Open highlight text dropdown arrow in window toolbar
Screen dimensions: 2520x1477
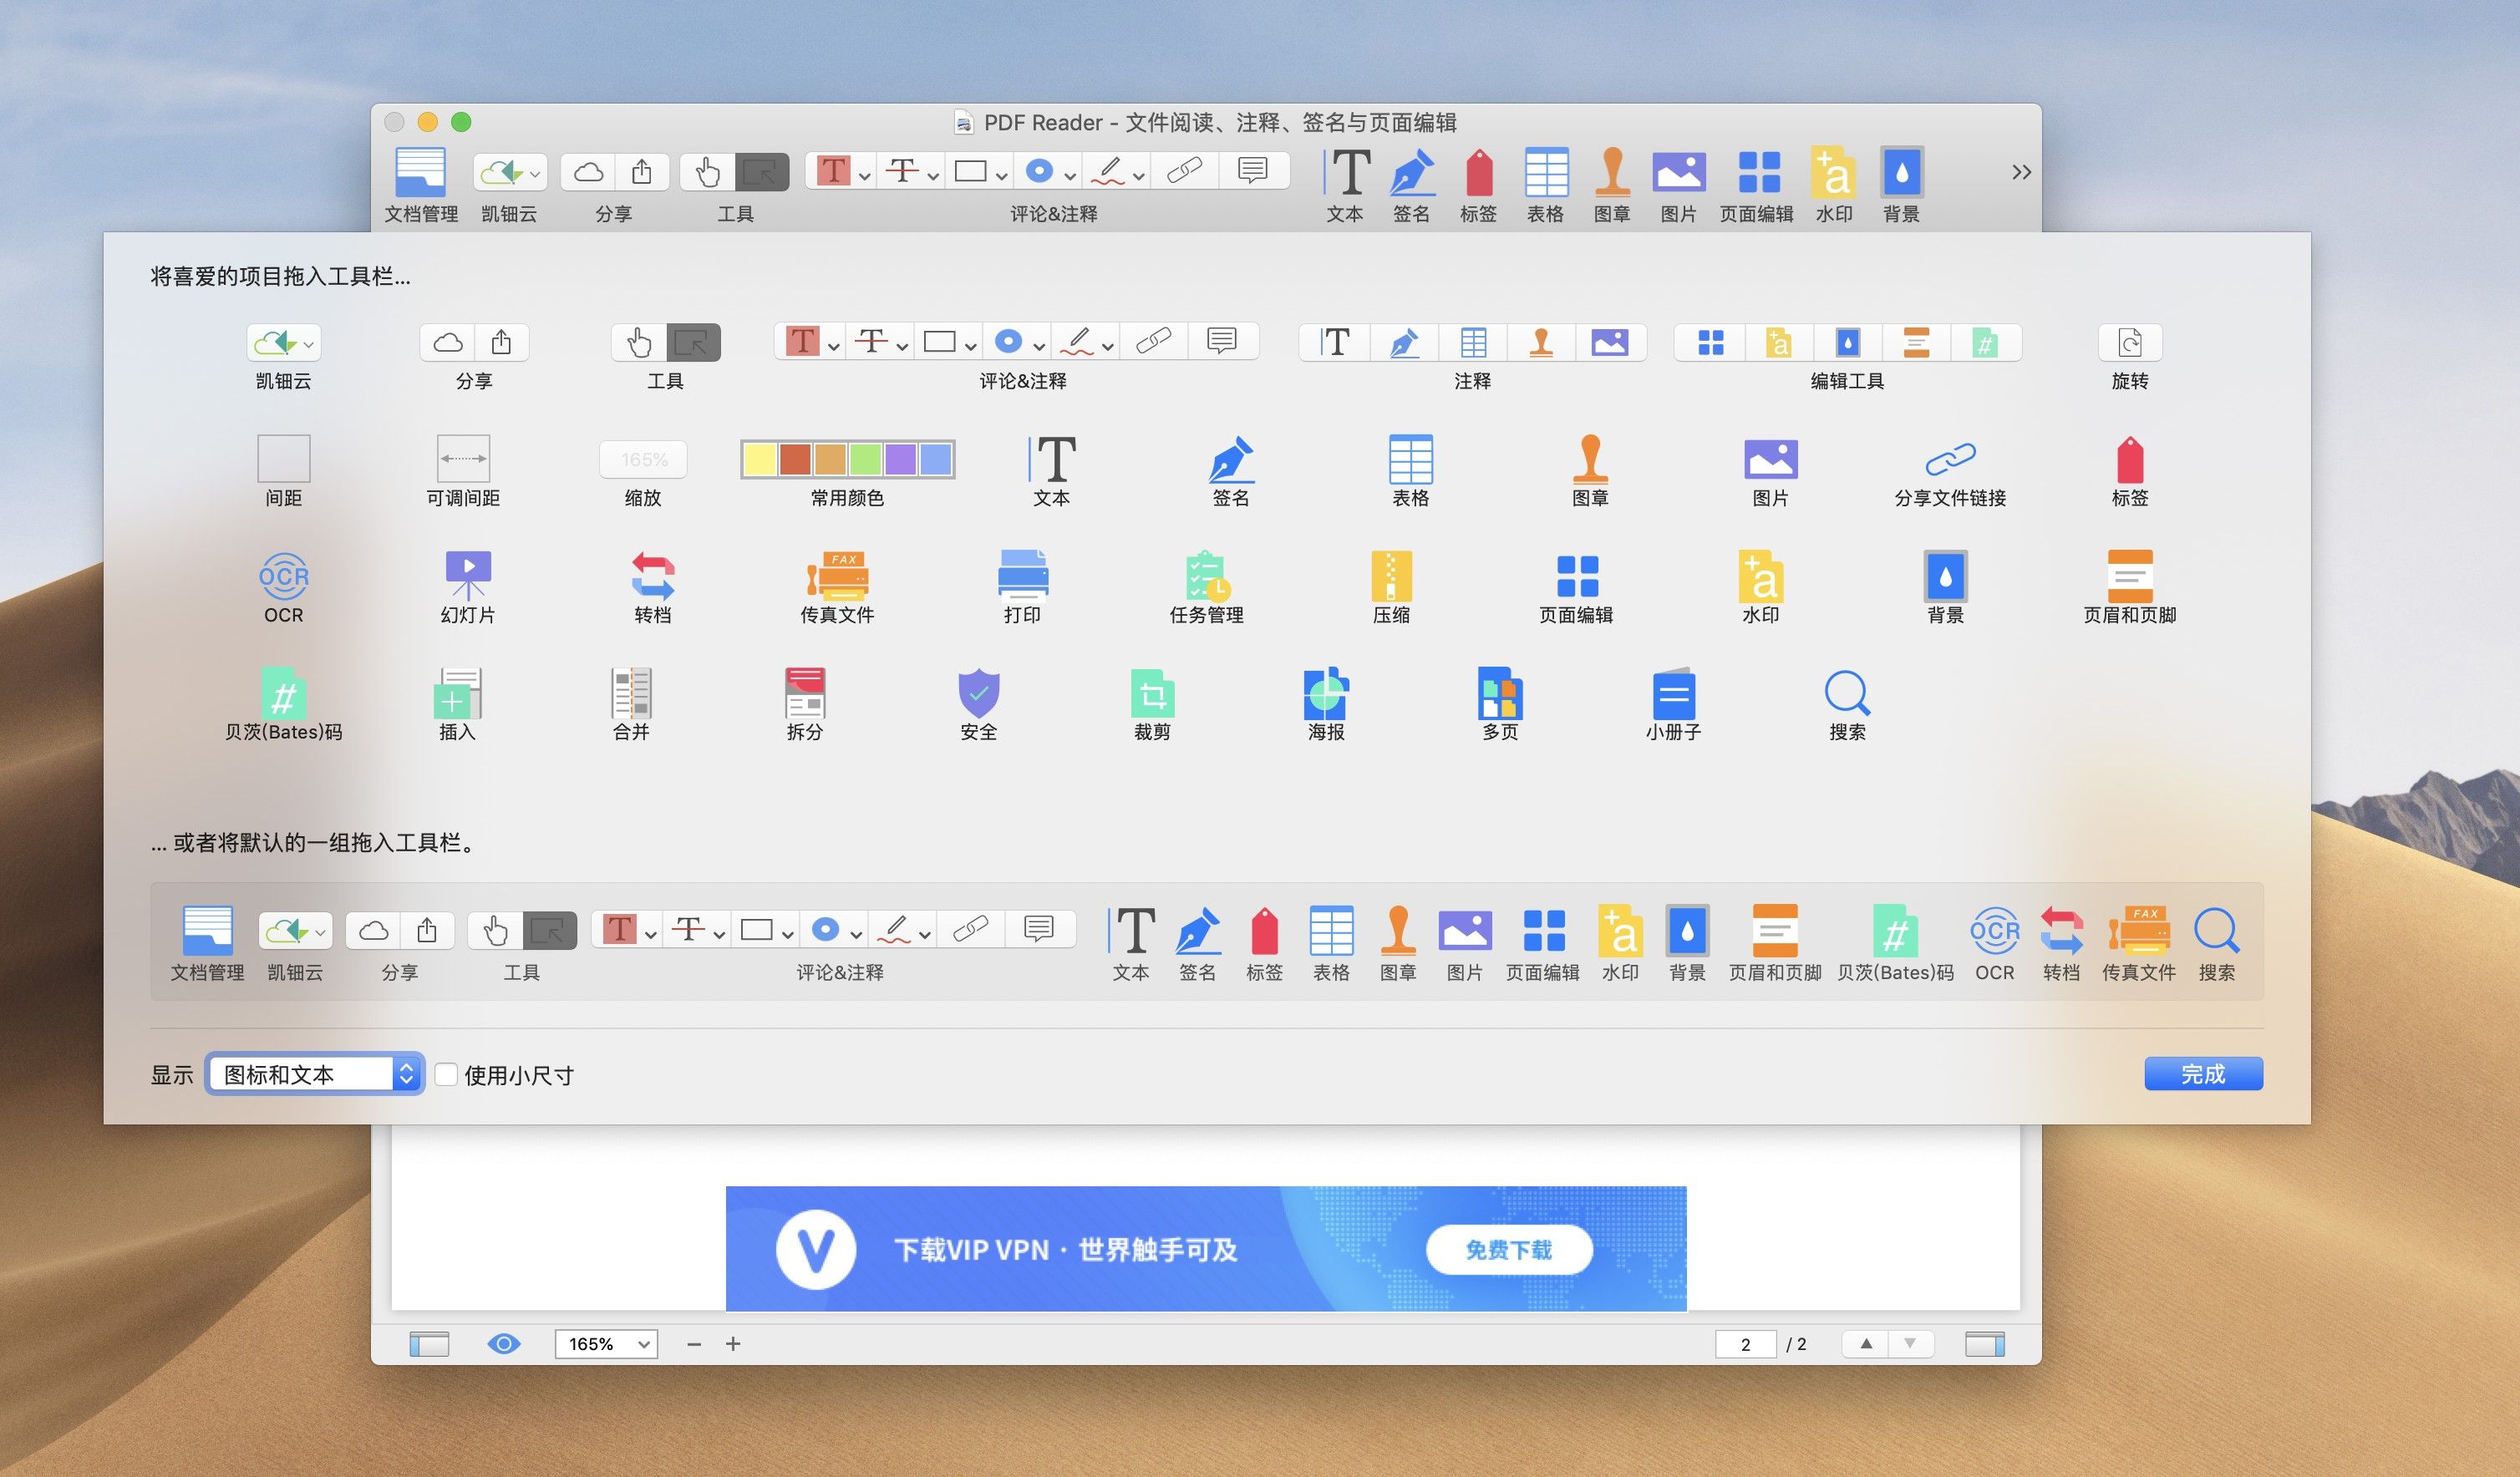[x=864, y=175]
